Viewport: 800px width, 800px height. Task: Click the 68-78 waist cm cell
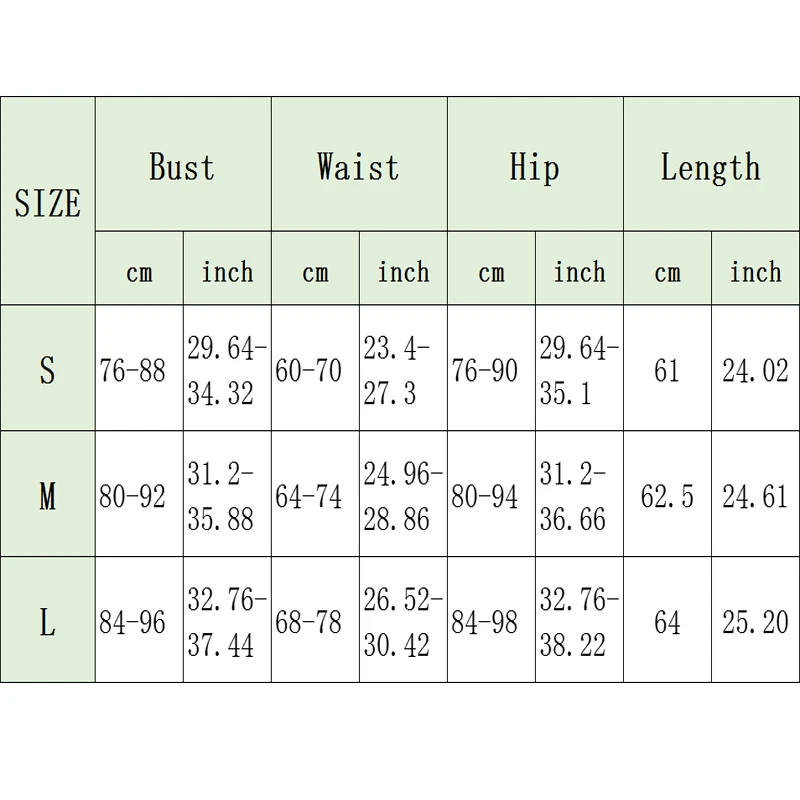tap(315, 619)
